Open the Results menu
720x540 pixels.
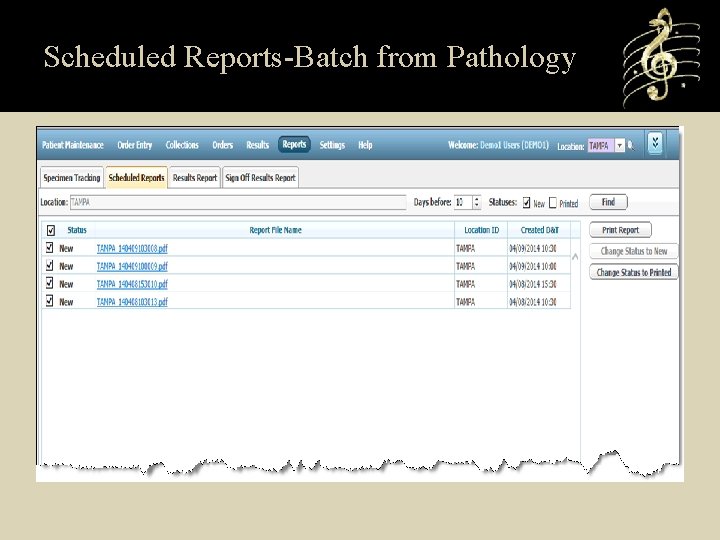[x=258, y=145]
